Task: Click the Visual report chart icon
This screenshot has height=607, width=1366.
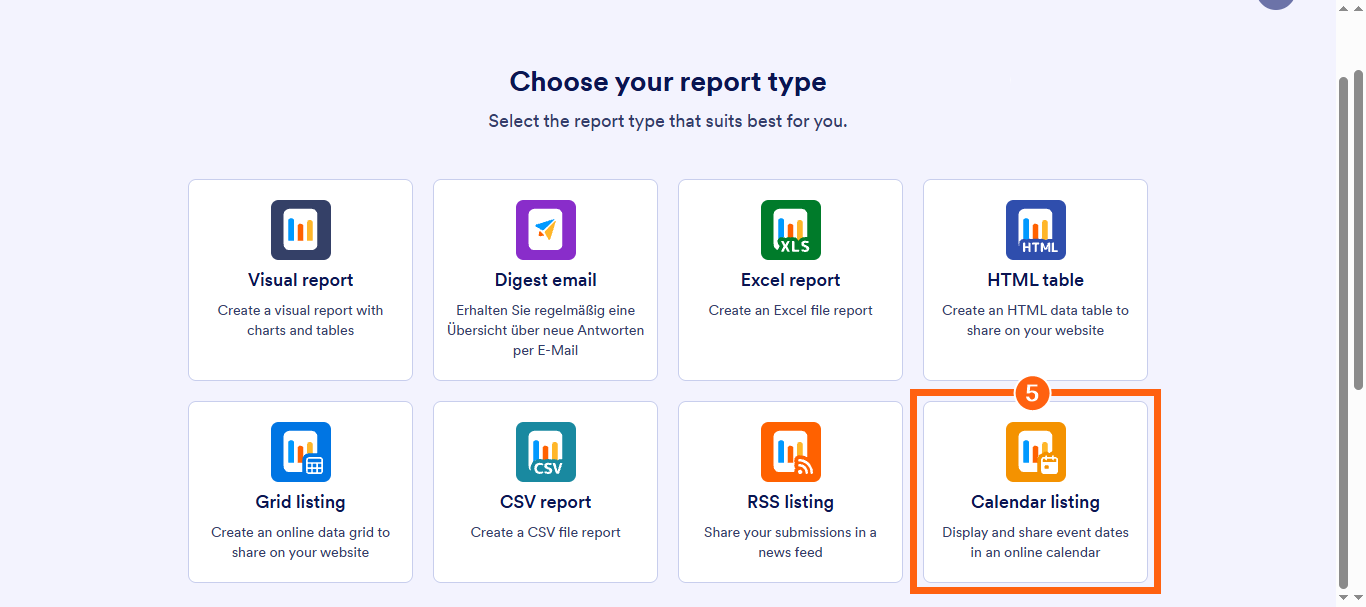Action: pyautogui.click(x=301, y=230)
